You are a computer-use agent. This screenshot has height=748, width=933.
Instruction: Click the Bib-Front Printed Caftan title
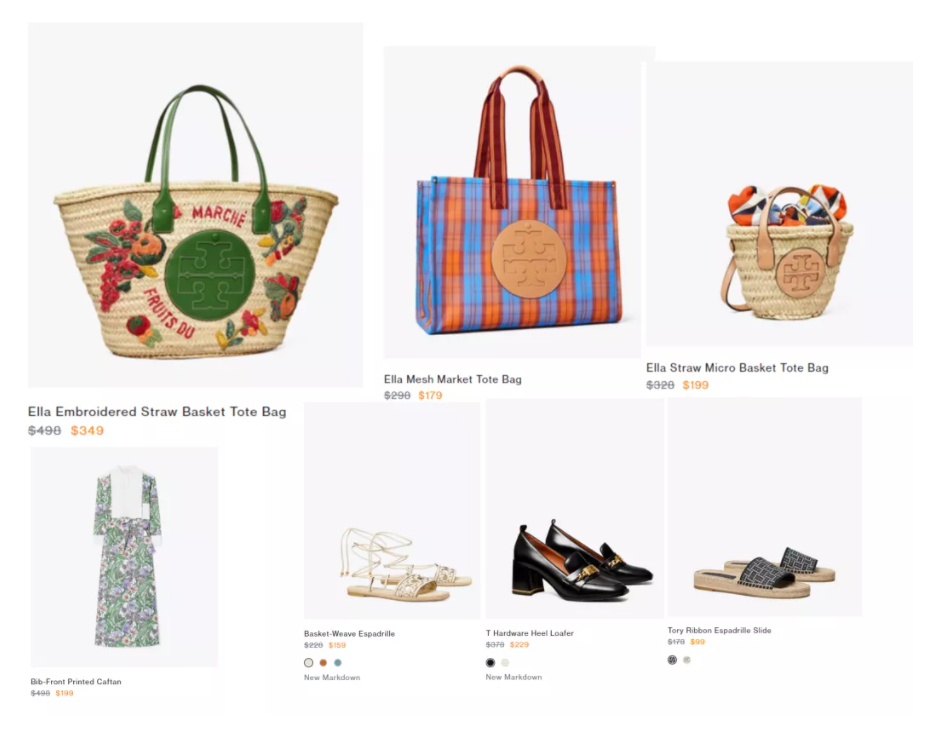coord(76,681)
